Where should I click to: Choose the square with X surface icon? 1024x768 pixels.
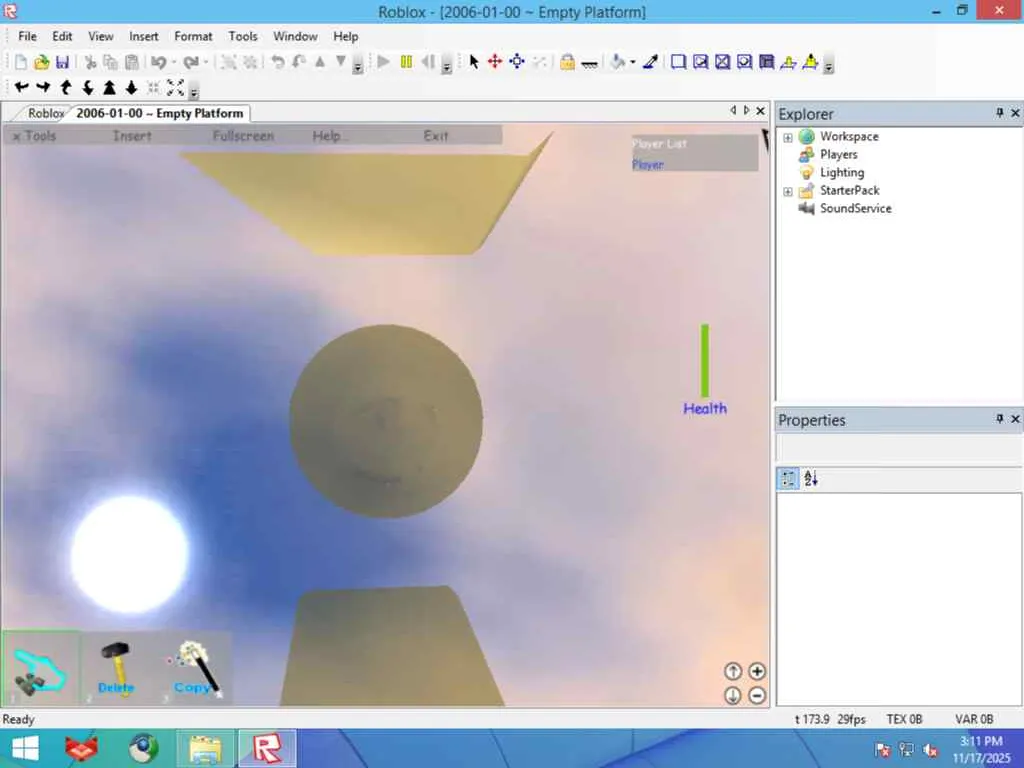722,62
